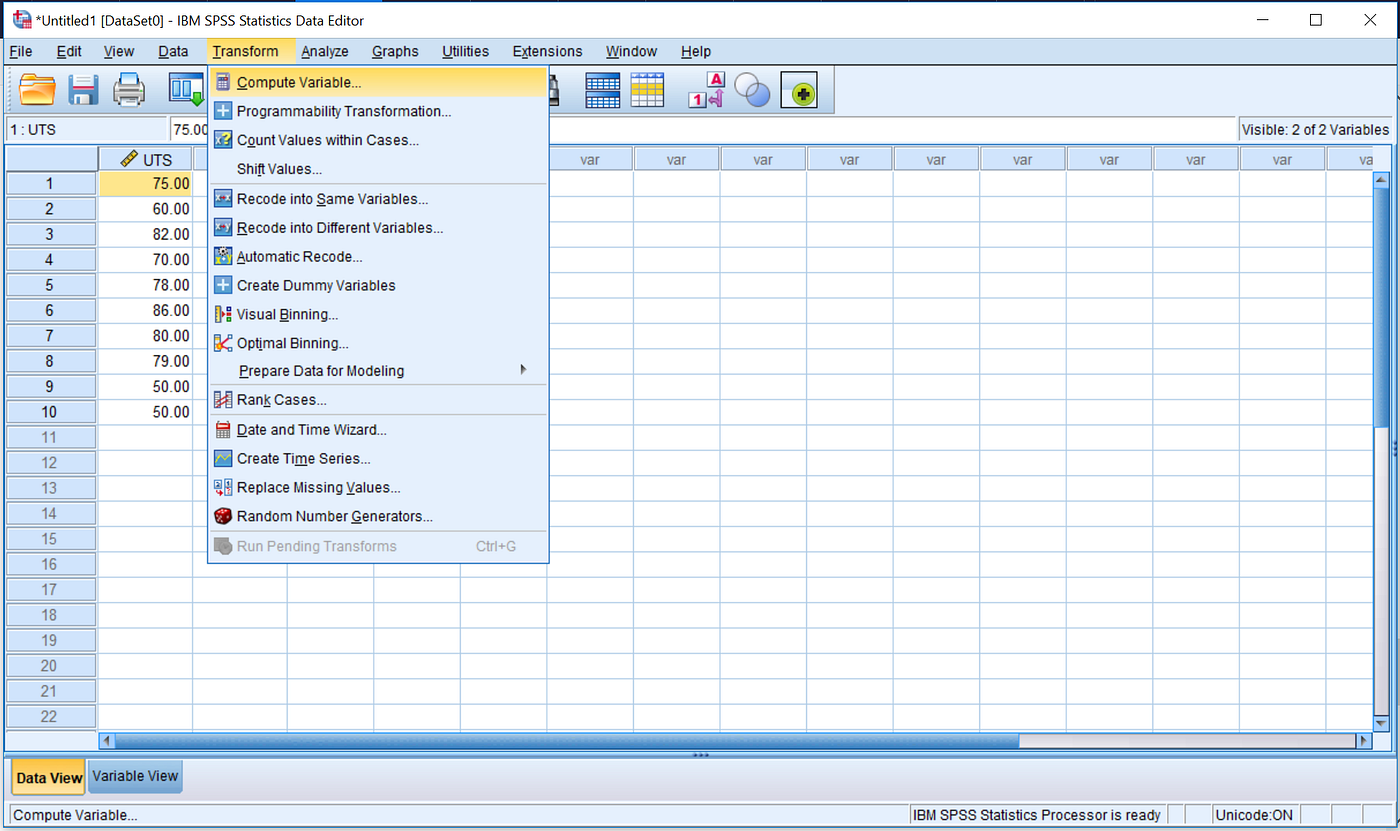Click the Select Cases toolbar icon
The width and height of the screenshot is (1400, 831).
click(x=648, y=91)
